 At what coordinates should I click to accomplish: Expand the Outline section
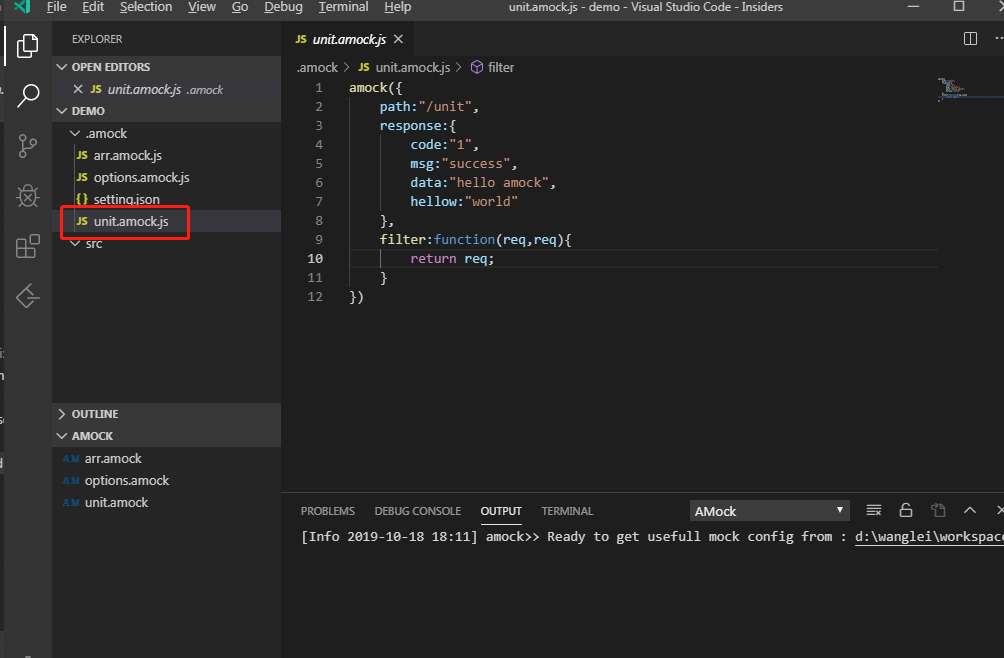pyautogui.click(x=166, y=413)
